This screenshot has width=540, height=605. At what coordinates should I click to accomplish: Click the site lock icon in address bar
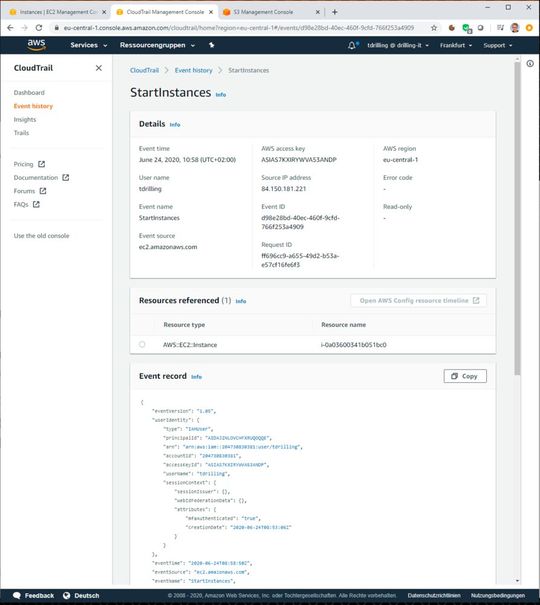click(56, 28)
